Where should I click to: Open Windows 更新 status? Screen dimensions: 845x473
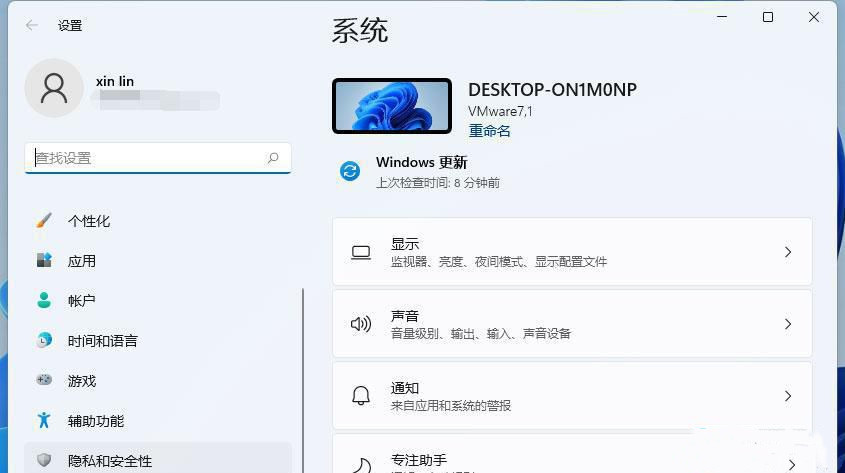pyautogui.click(x=420, y=172)
